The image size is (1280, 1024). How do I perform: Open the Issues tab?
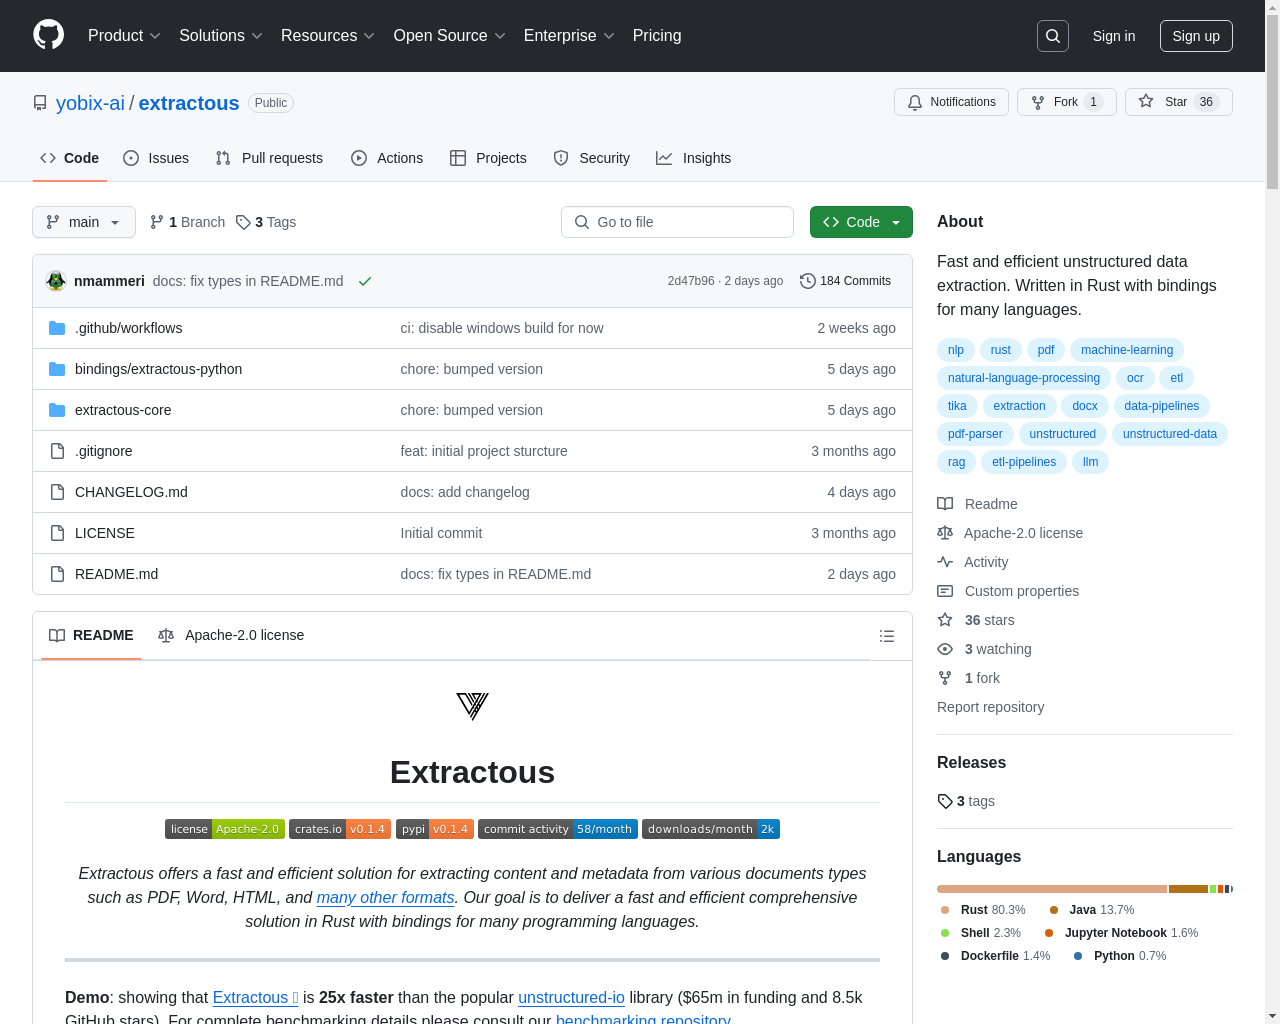pyautogui.click(x=156, y=158)
